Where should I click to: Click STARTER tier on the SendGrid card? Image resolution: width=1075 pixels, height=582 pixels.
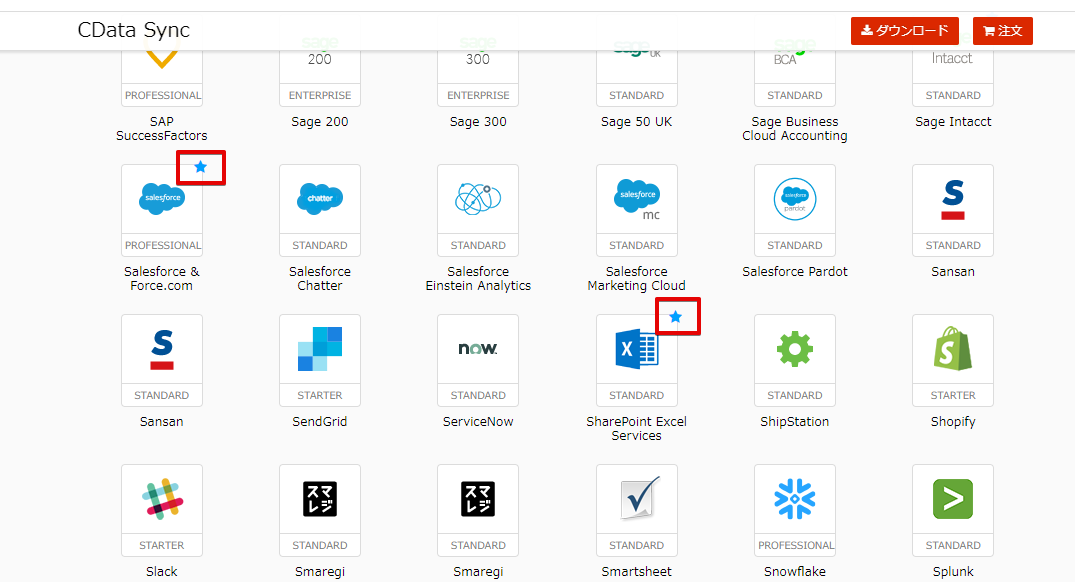click(319, 396)
